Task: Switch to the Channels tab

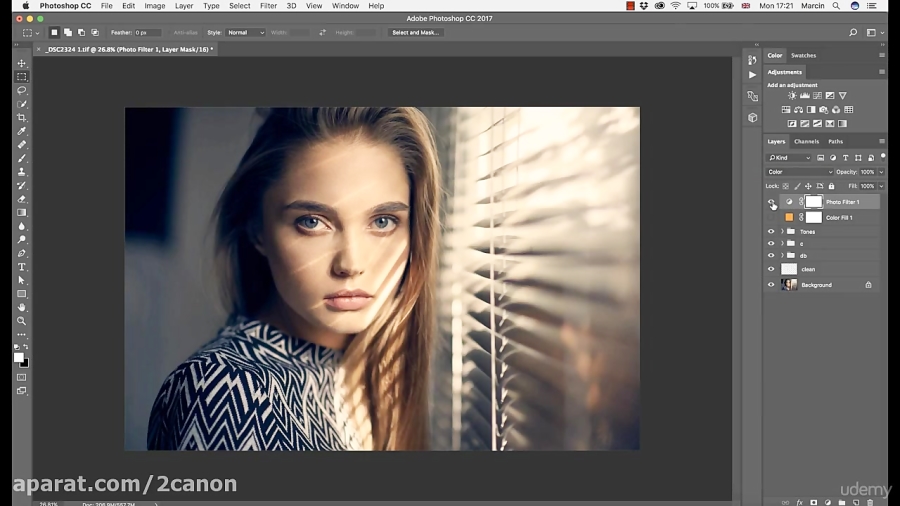Action: click(x=806, y=142)
